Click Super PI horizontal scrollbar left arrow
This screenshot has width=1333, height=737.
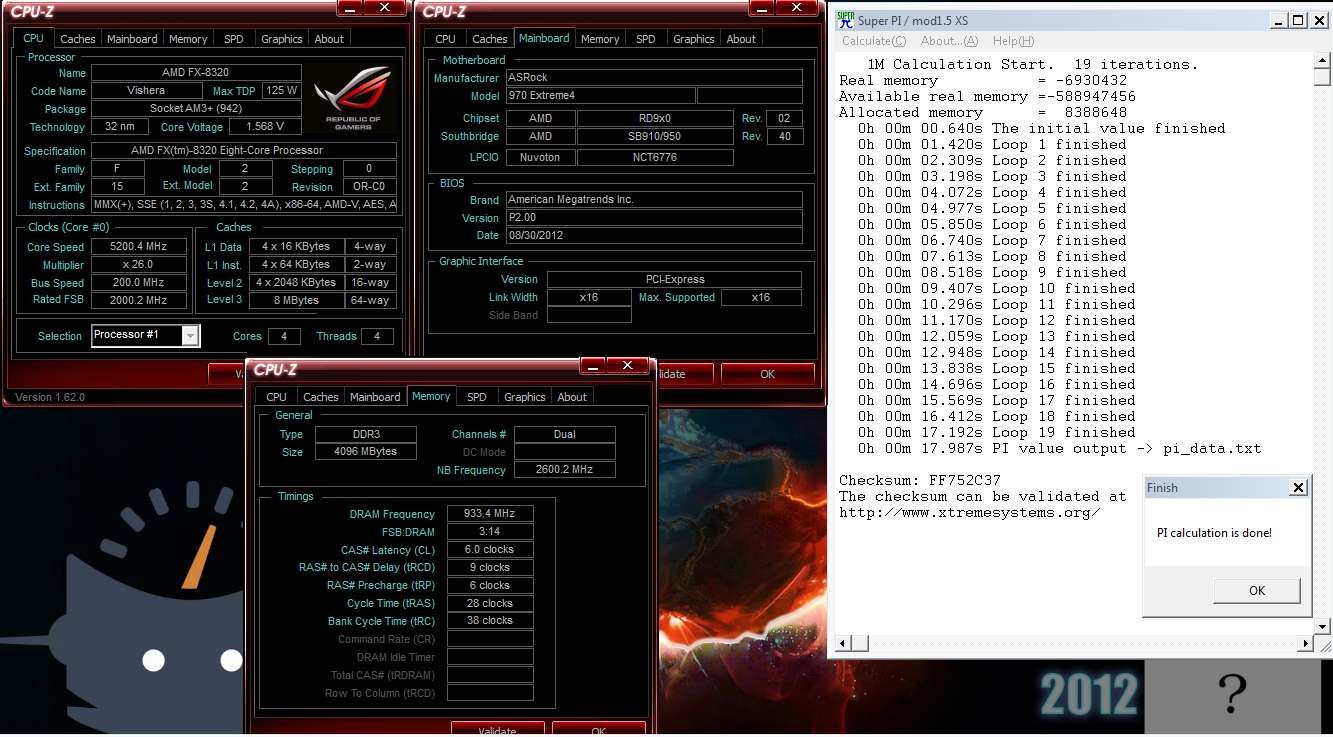coord(843,643)
